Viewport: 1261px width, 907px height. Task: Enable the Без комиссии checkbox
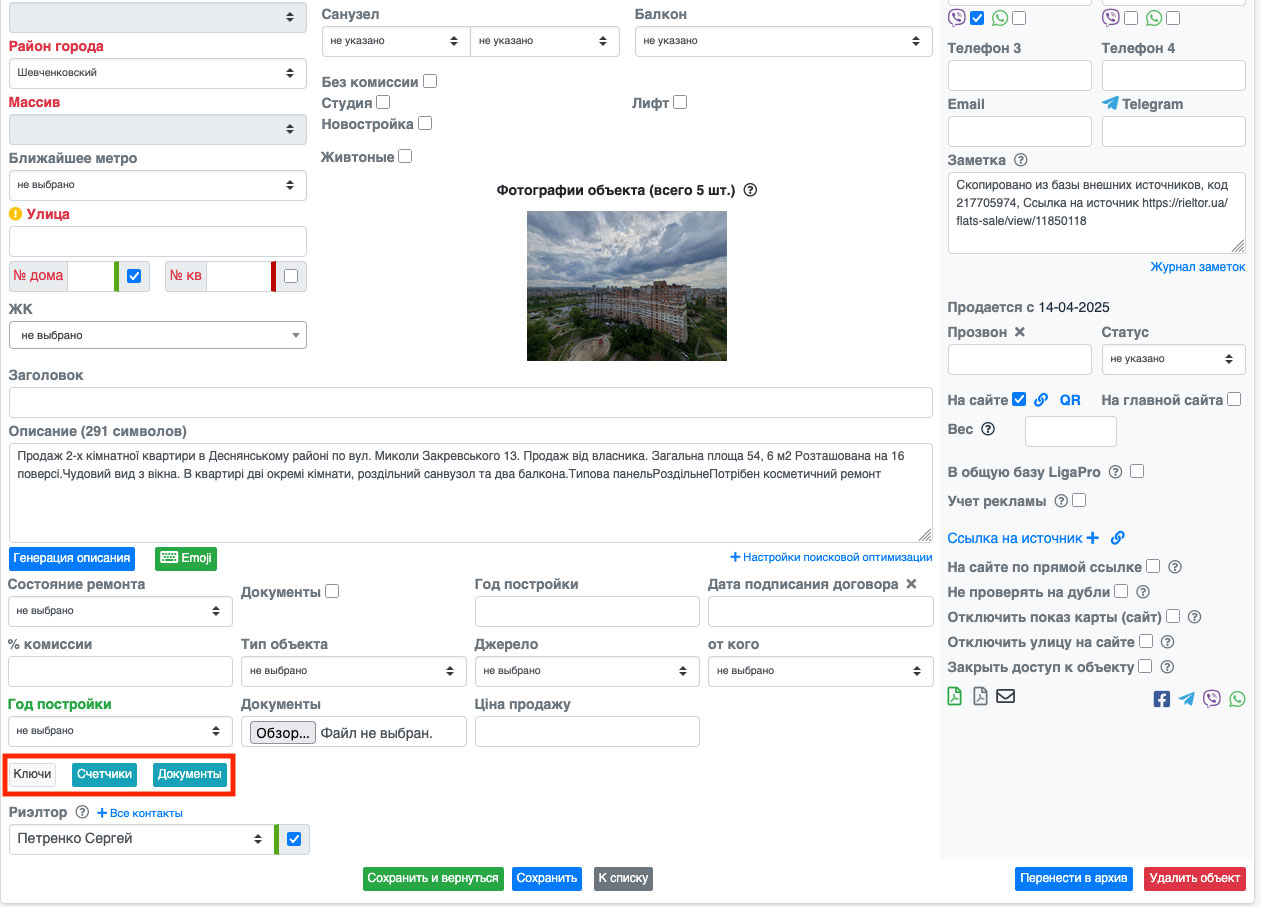click(x=430, y=81)
